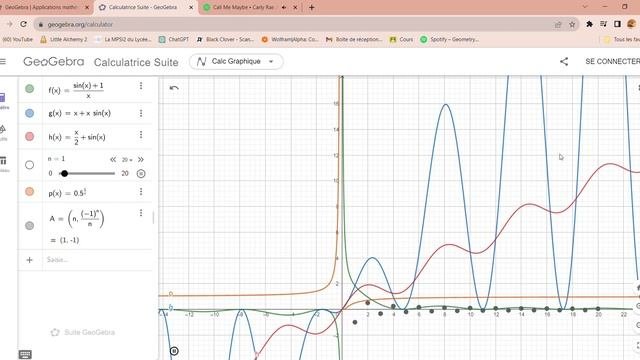The width and height of the screenshot is (640, 360).
Task: Click SE CONNECTER button
Action: [x=612, y=61]
